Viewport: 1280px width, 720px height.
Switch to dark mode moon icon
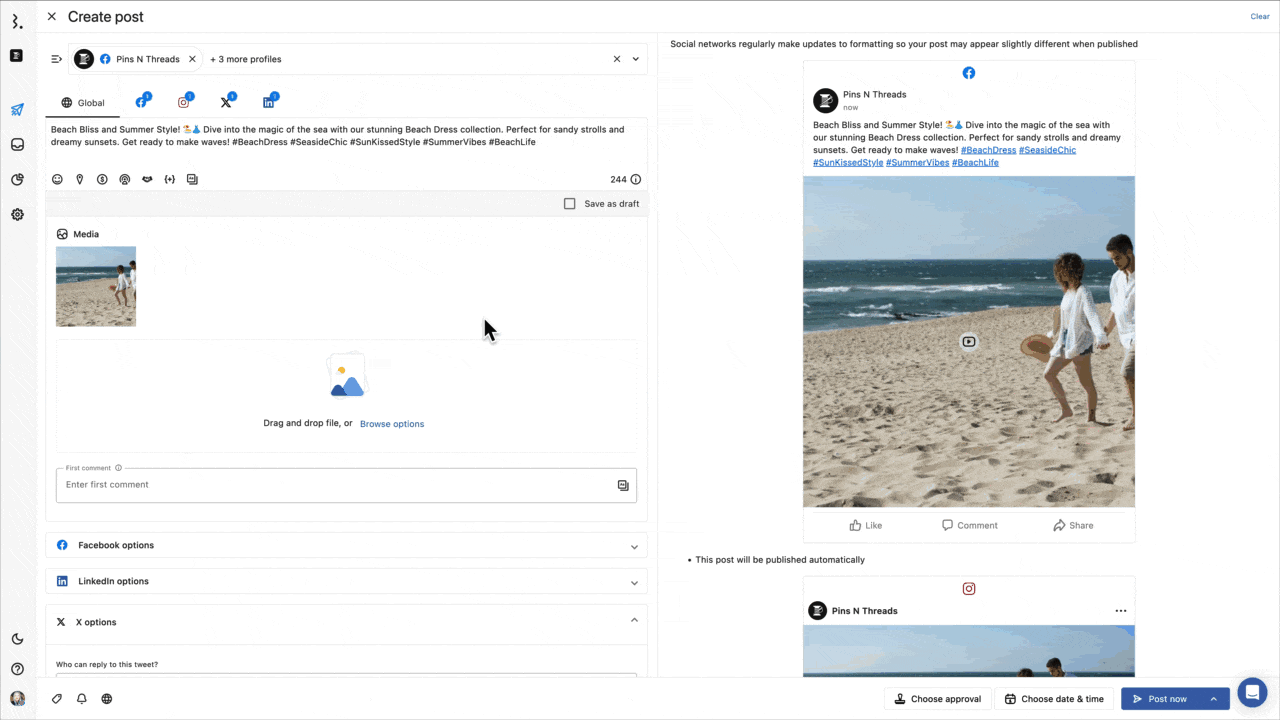coord(17,639)
